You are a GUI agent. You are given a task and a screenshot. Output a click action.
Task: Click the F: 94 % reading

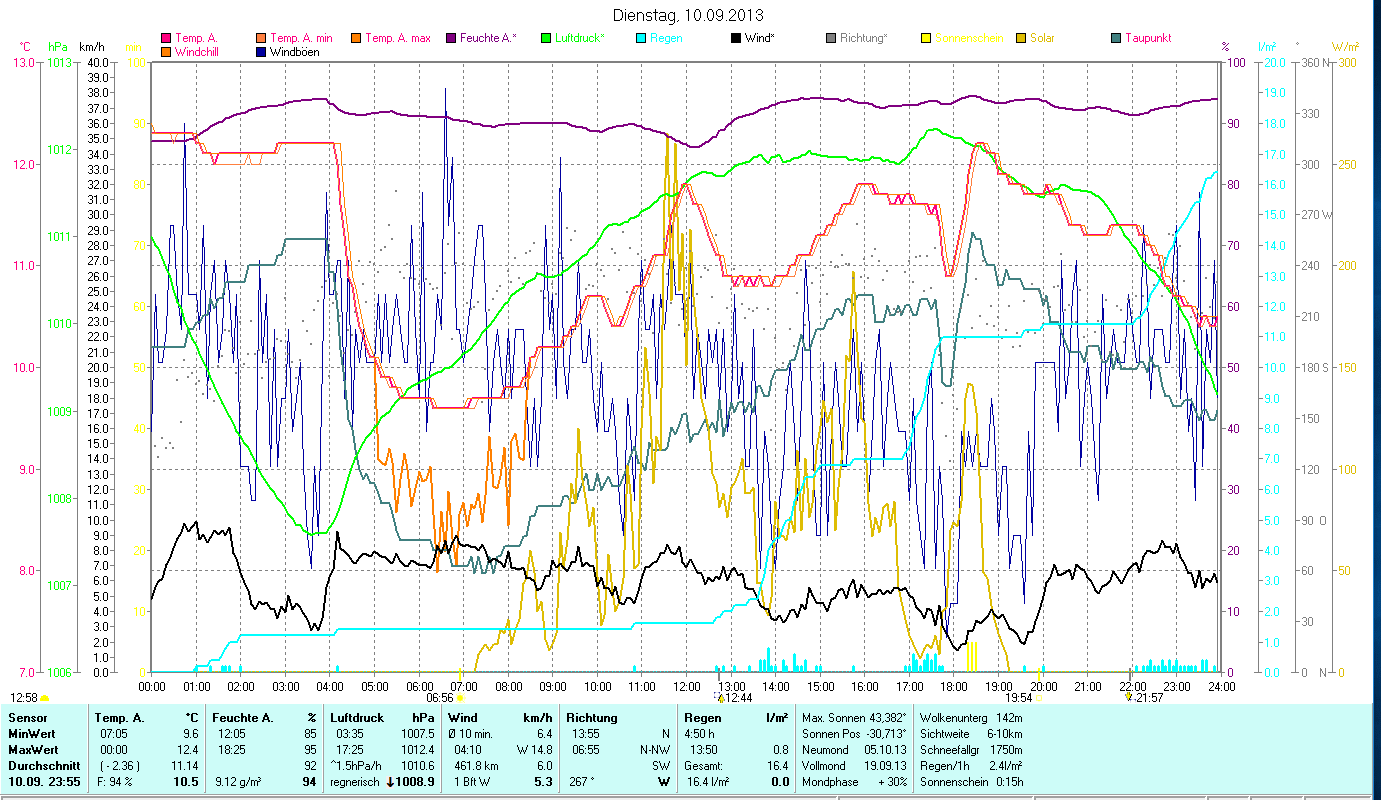(114, 782)
